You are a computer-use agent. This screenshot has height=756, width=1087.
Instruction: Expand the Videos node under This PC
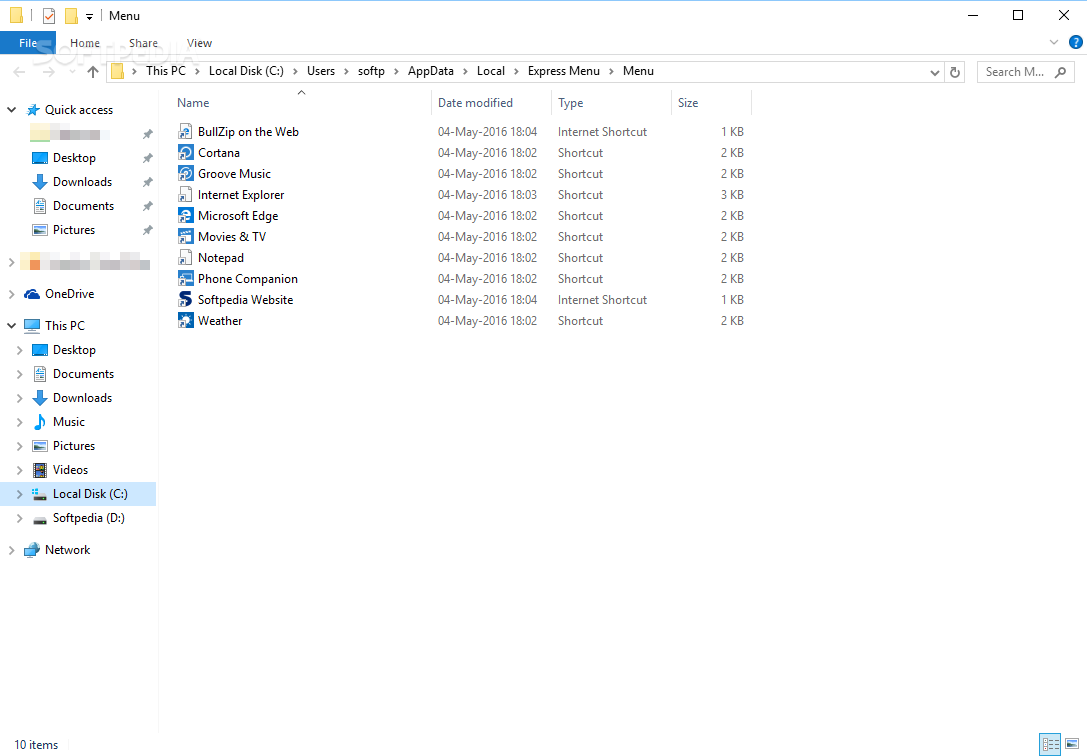(19, 470)
